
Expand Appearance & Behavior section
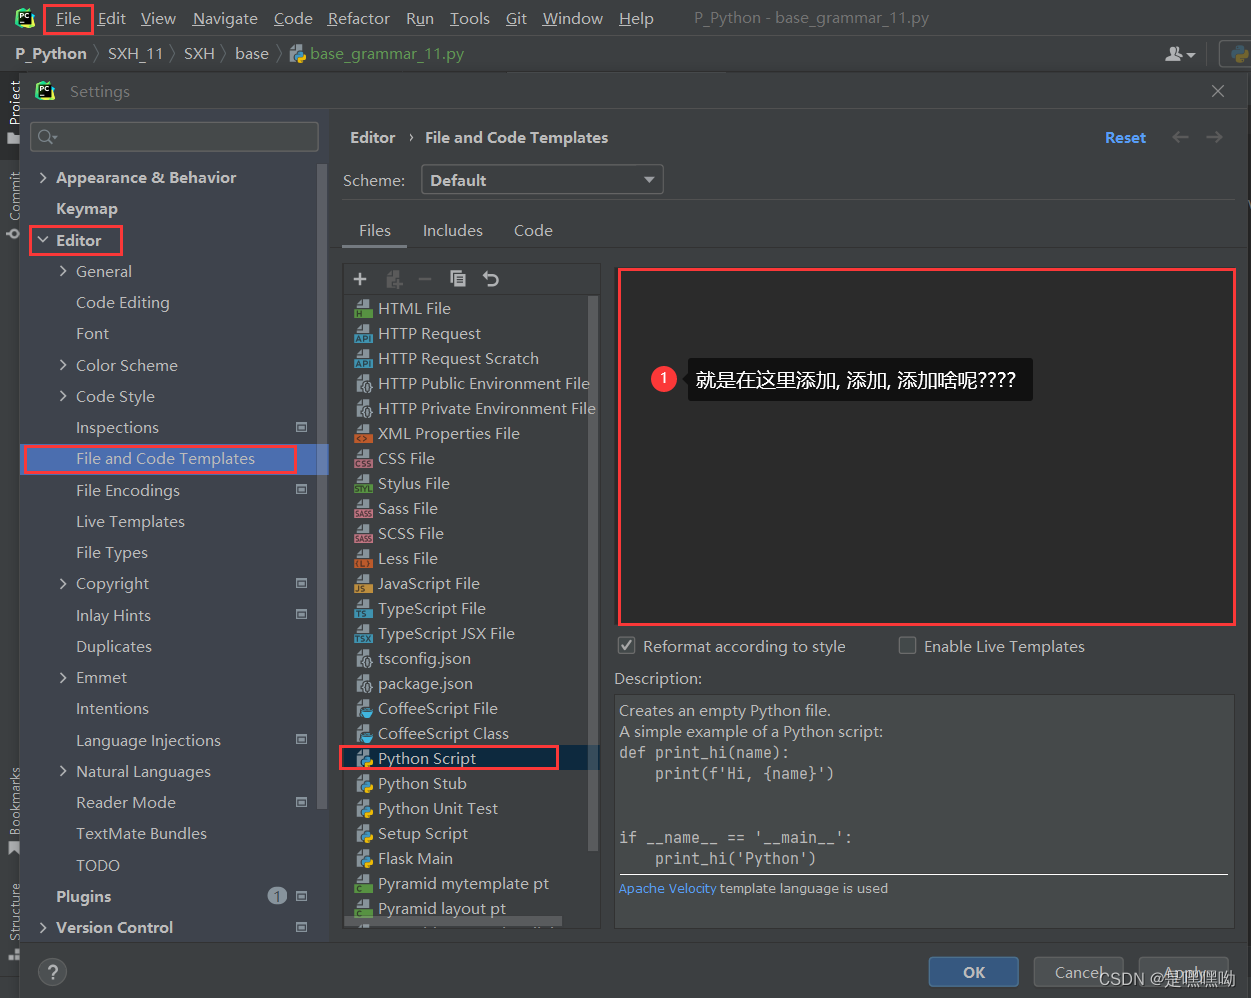point(43,178)
